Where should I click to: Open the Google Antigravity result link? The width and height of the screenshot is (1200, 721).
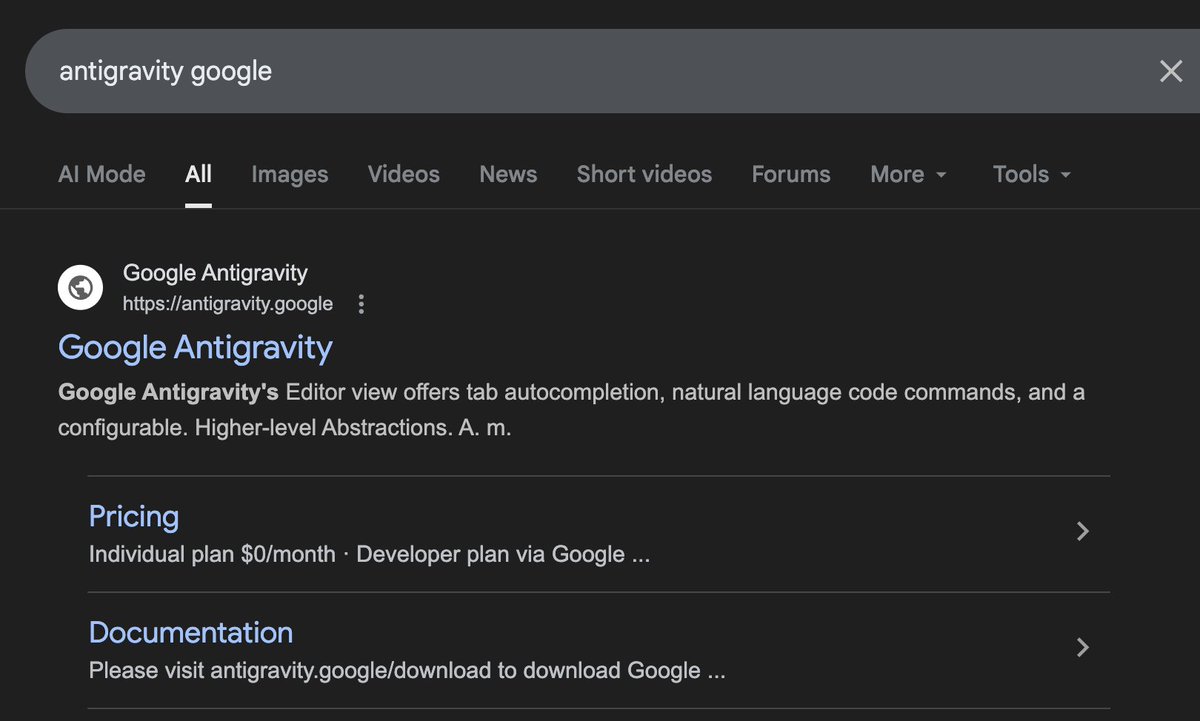point(194,347)
